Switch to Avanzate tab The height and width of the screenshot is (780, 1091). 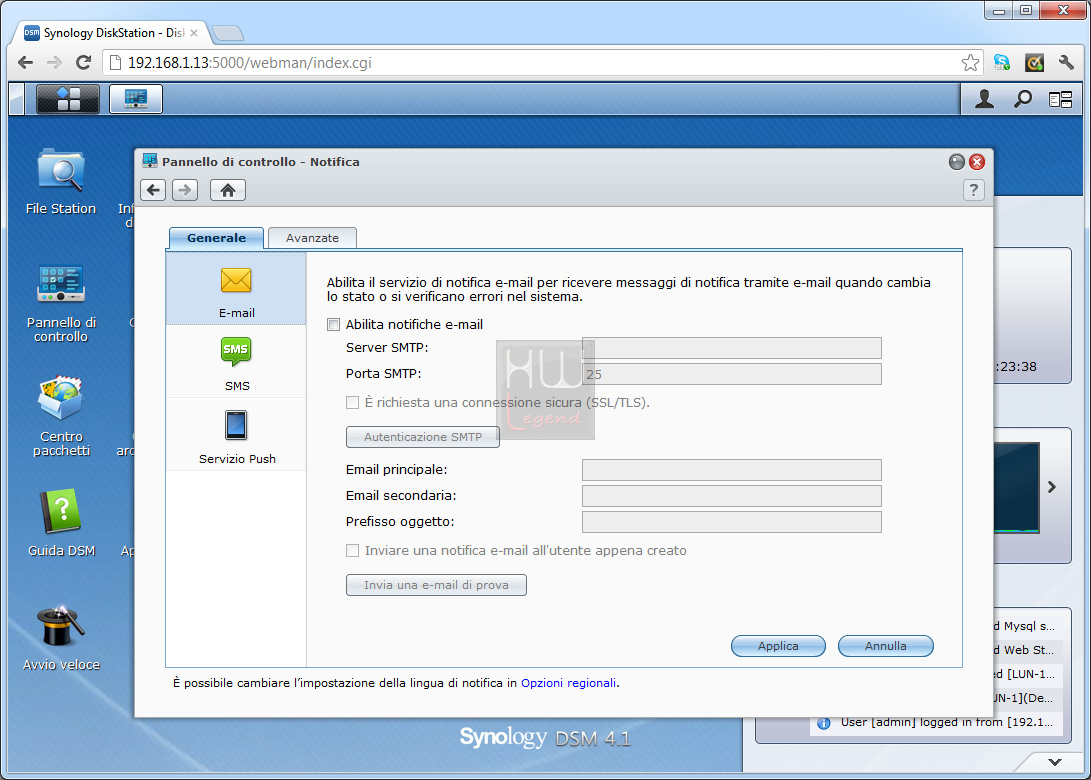(312, 238)
